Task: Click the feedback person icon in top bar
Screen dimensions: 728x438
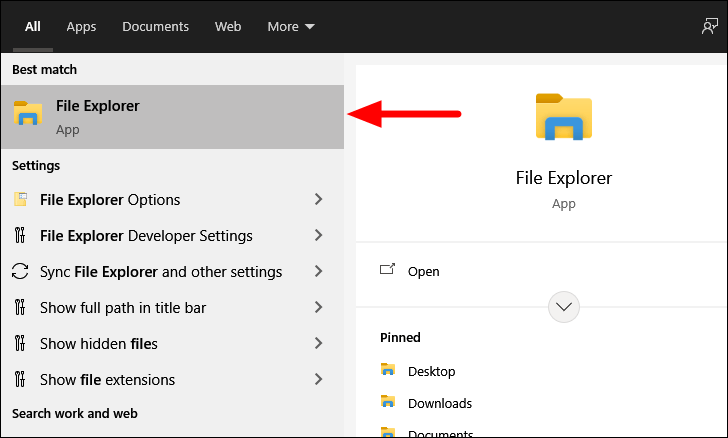Action: click(x=709, y=26)
